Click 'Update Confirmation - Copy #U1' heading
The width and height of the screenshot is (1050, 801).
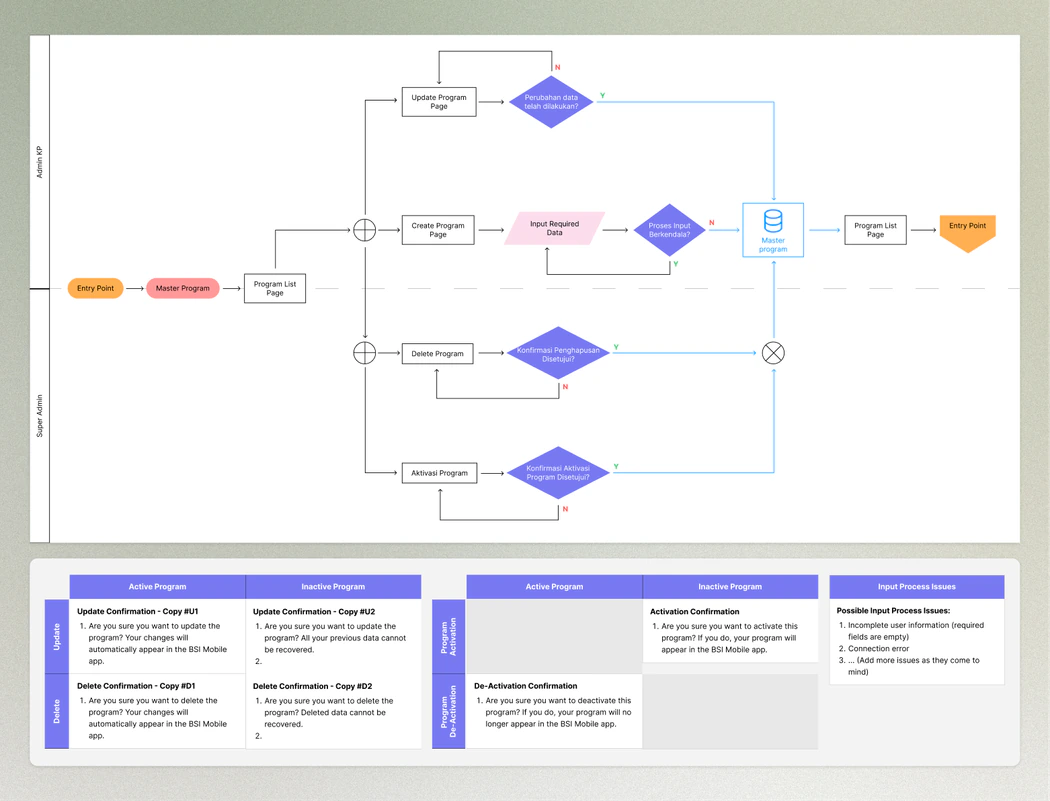click(x=137, y=611)
